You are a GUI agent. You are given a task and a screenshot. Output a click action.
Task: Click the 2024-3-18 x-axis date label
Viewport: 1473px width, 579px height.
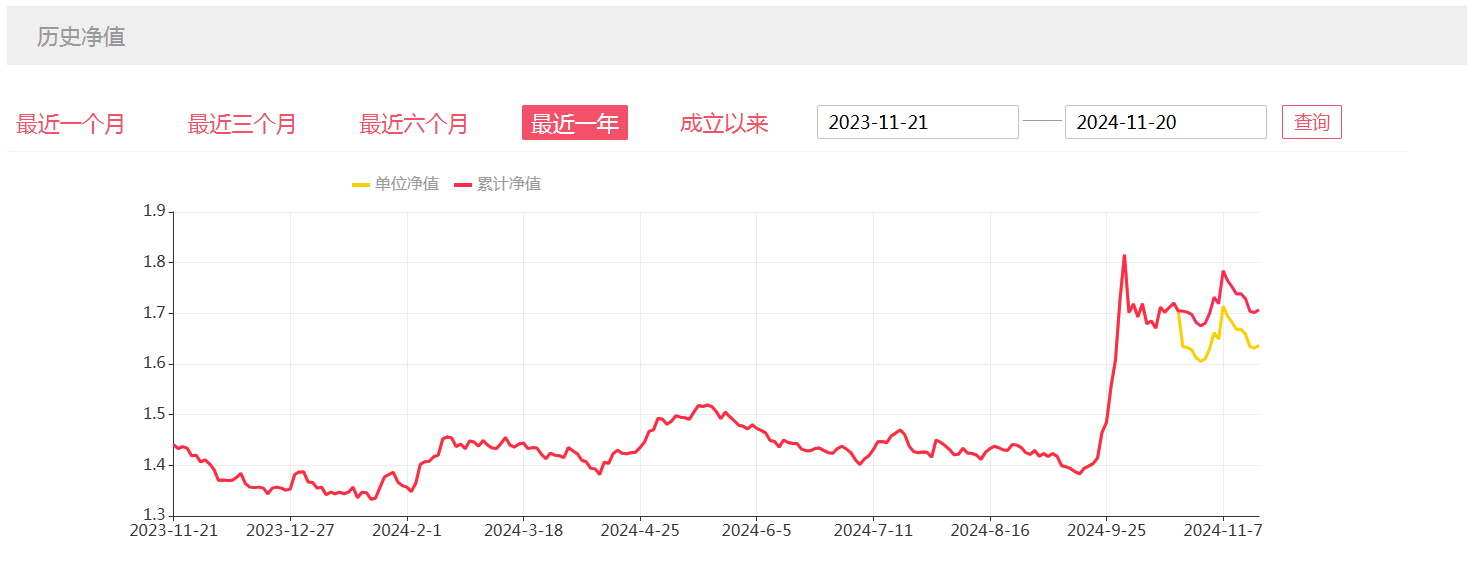point(523,530)
